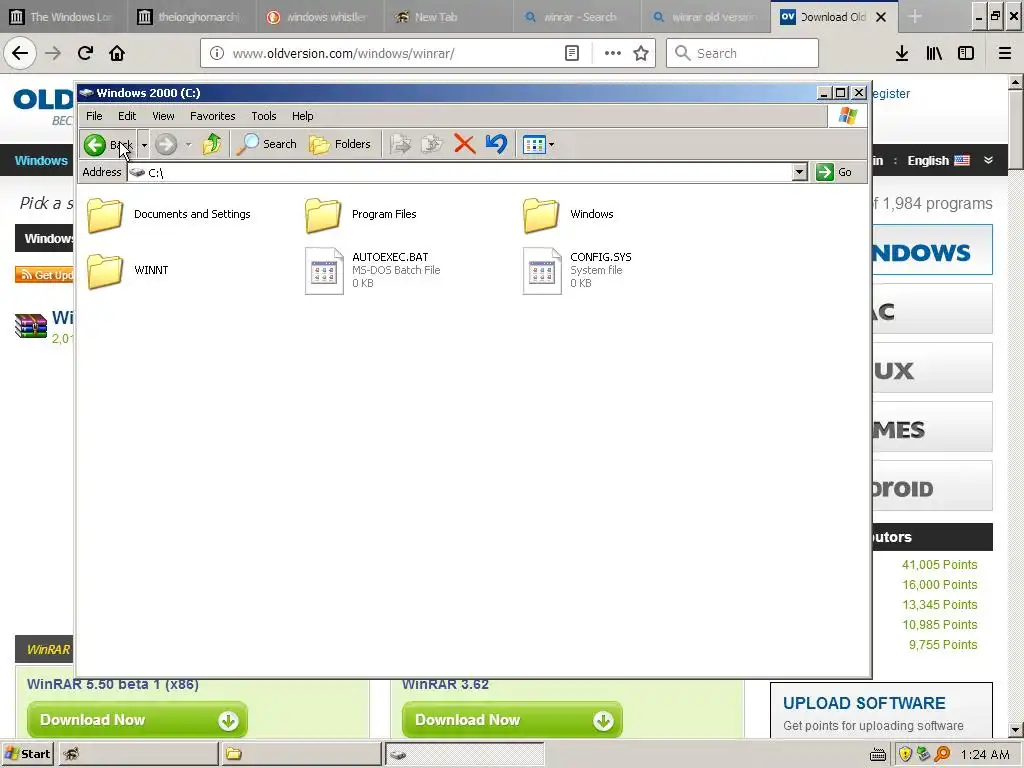
Task: Click the Windows link in site navbar
Action: pos(41,161)
